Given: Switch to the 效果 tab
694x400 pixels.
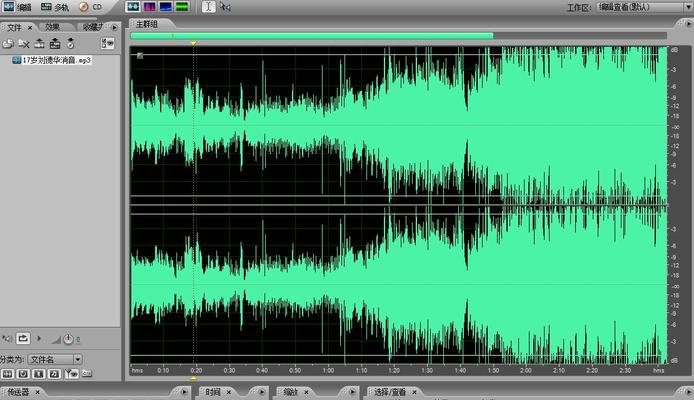Looking at the screenshot, I should click(52, 27).
